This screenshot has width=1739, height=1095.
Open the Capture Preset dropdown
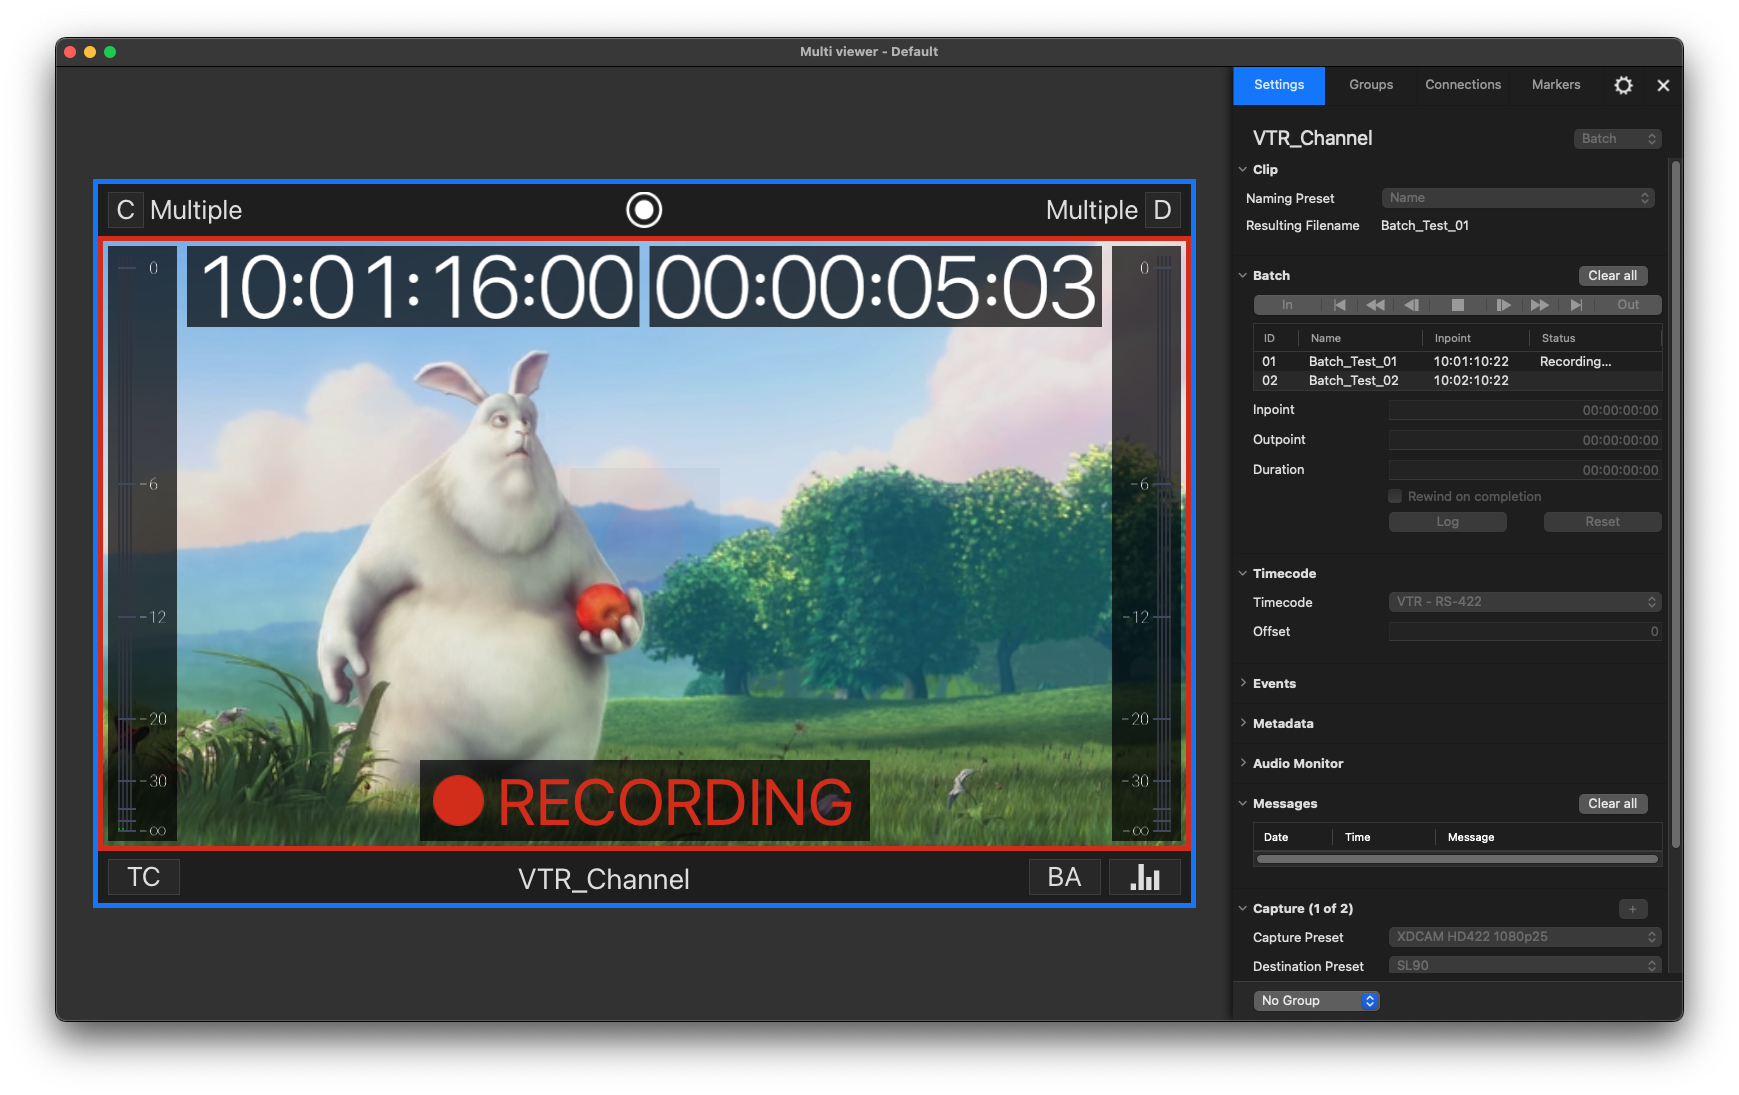(1525, 937)
